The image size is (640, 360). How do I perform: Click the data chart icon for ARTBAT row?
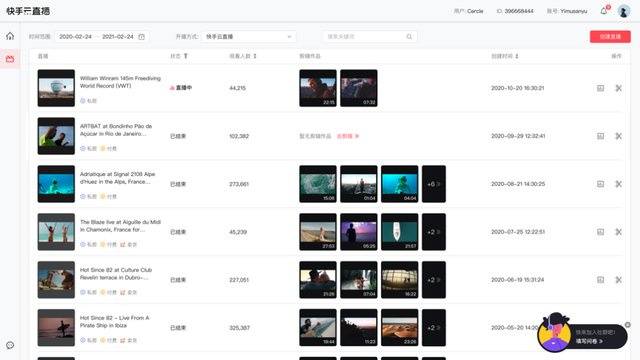[x=600, y=136]
